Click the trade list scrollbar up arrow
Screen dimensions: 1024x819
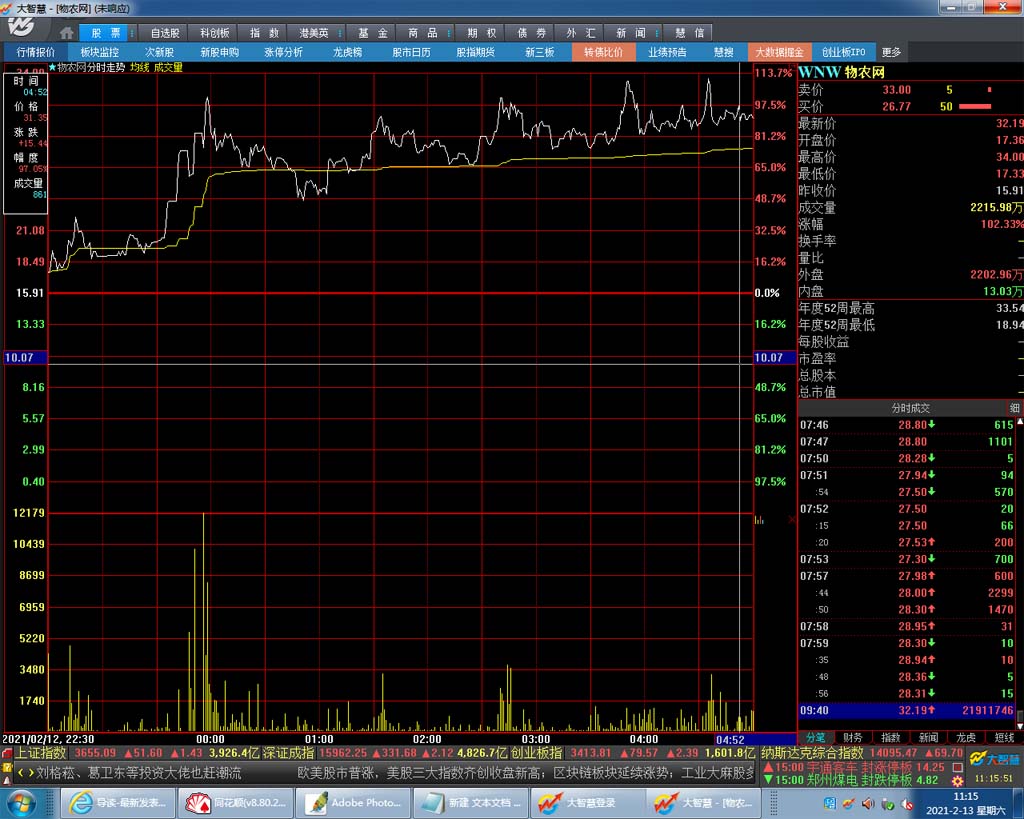(x=1019, y=422)
